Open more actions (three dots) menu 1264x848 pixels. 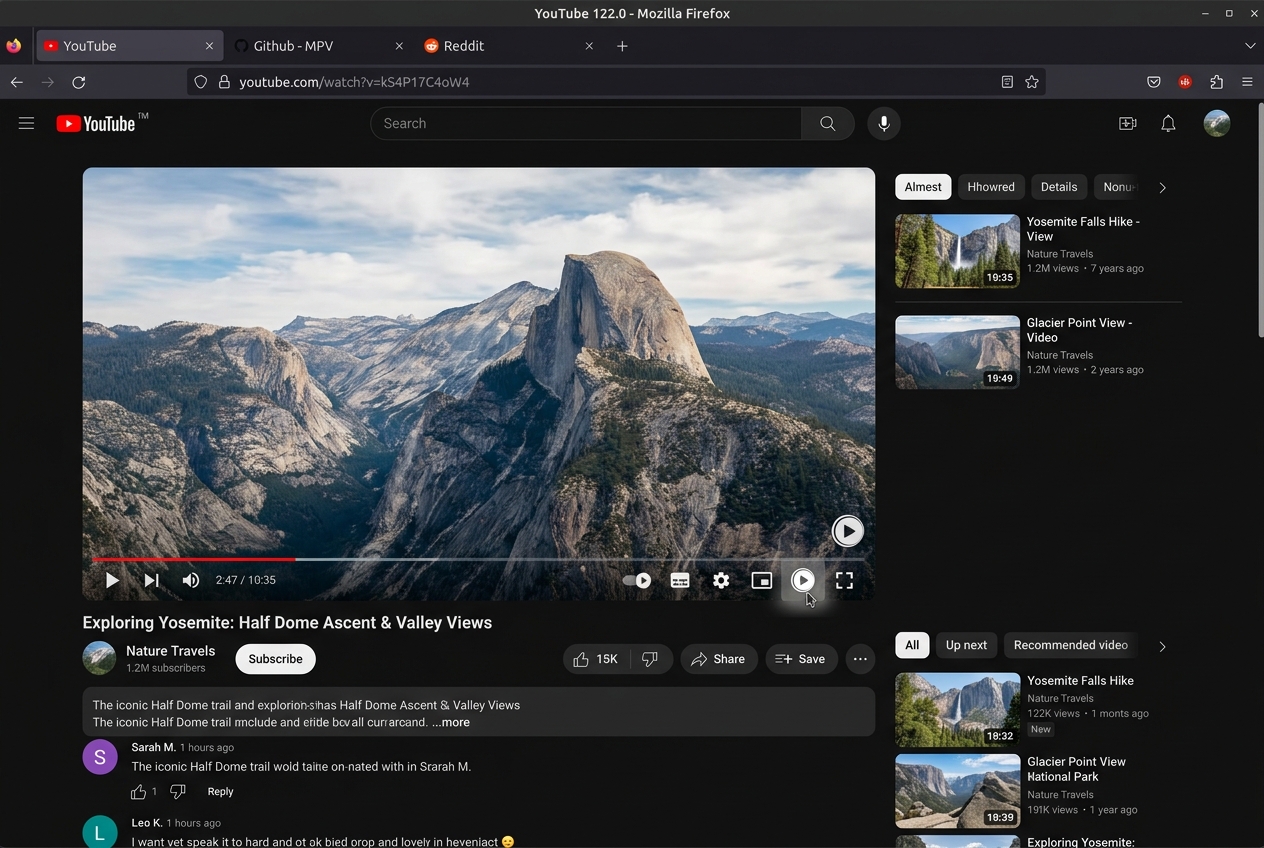point(860,659)
